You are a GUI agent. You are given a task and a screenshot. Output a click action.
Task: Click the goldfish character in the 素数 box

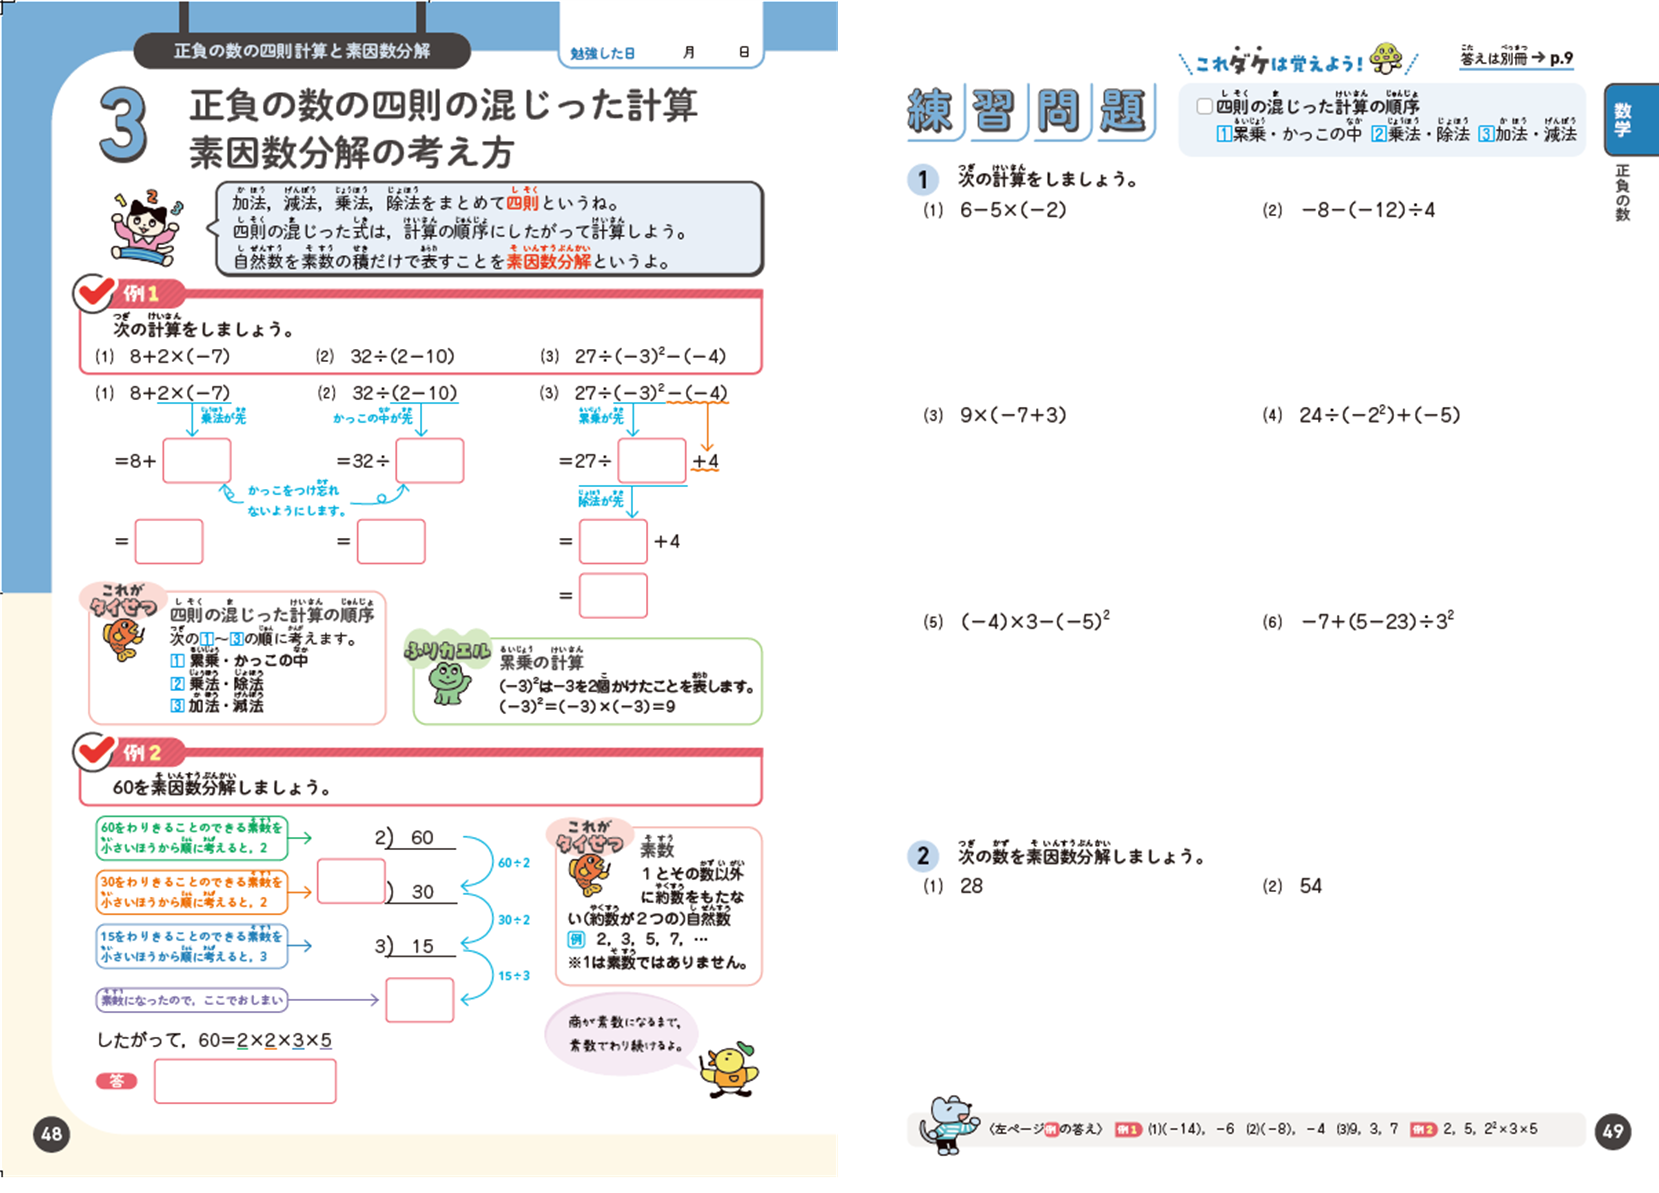coord(590,876)
